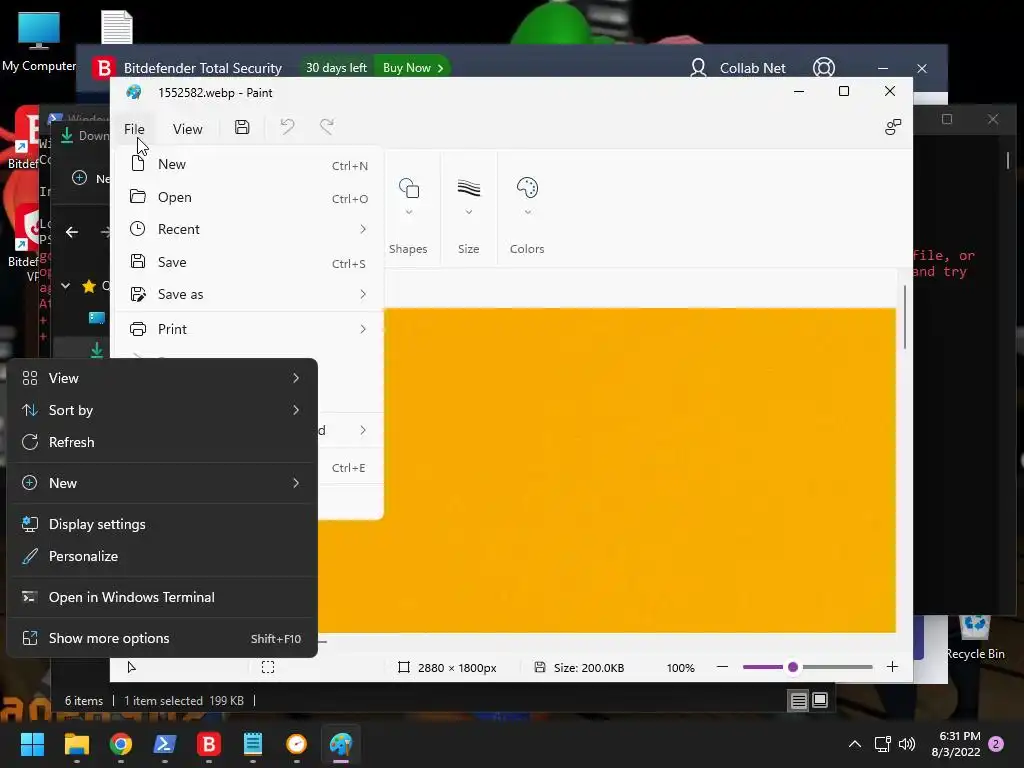Click the volume tray icon

(907, 744)
